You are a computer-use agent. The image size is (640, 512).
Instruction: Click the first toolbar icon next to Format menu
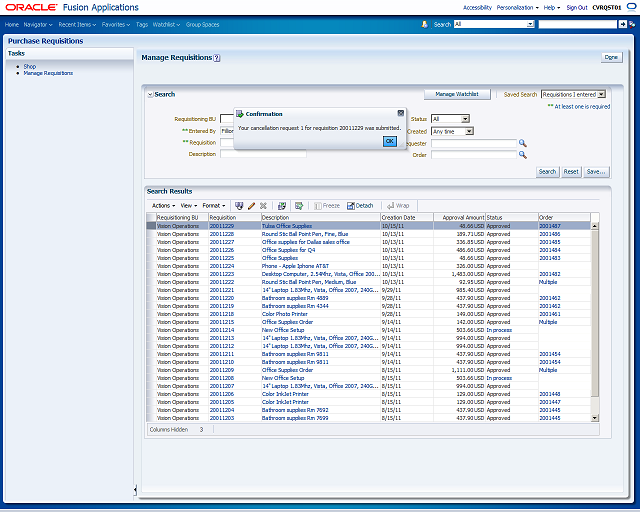(239, 206)
